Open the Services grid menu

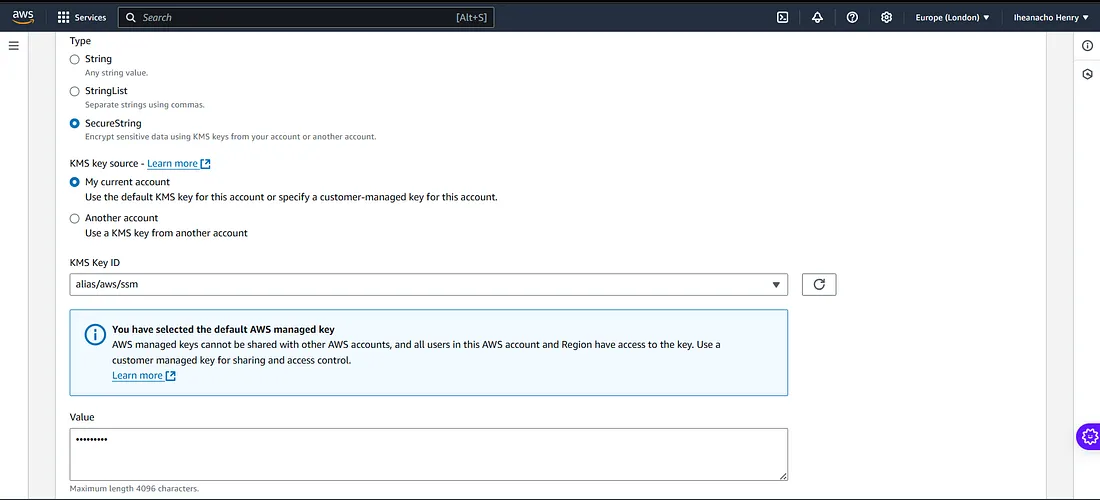tap(63, 18)
